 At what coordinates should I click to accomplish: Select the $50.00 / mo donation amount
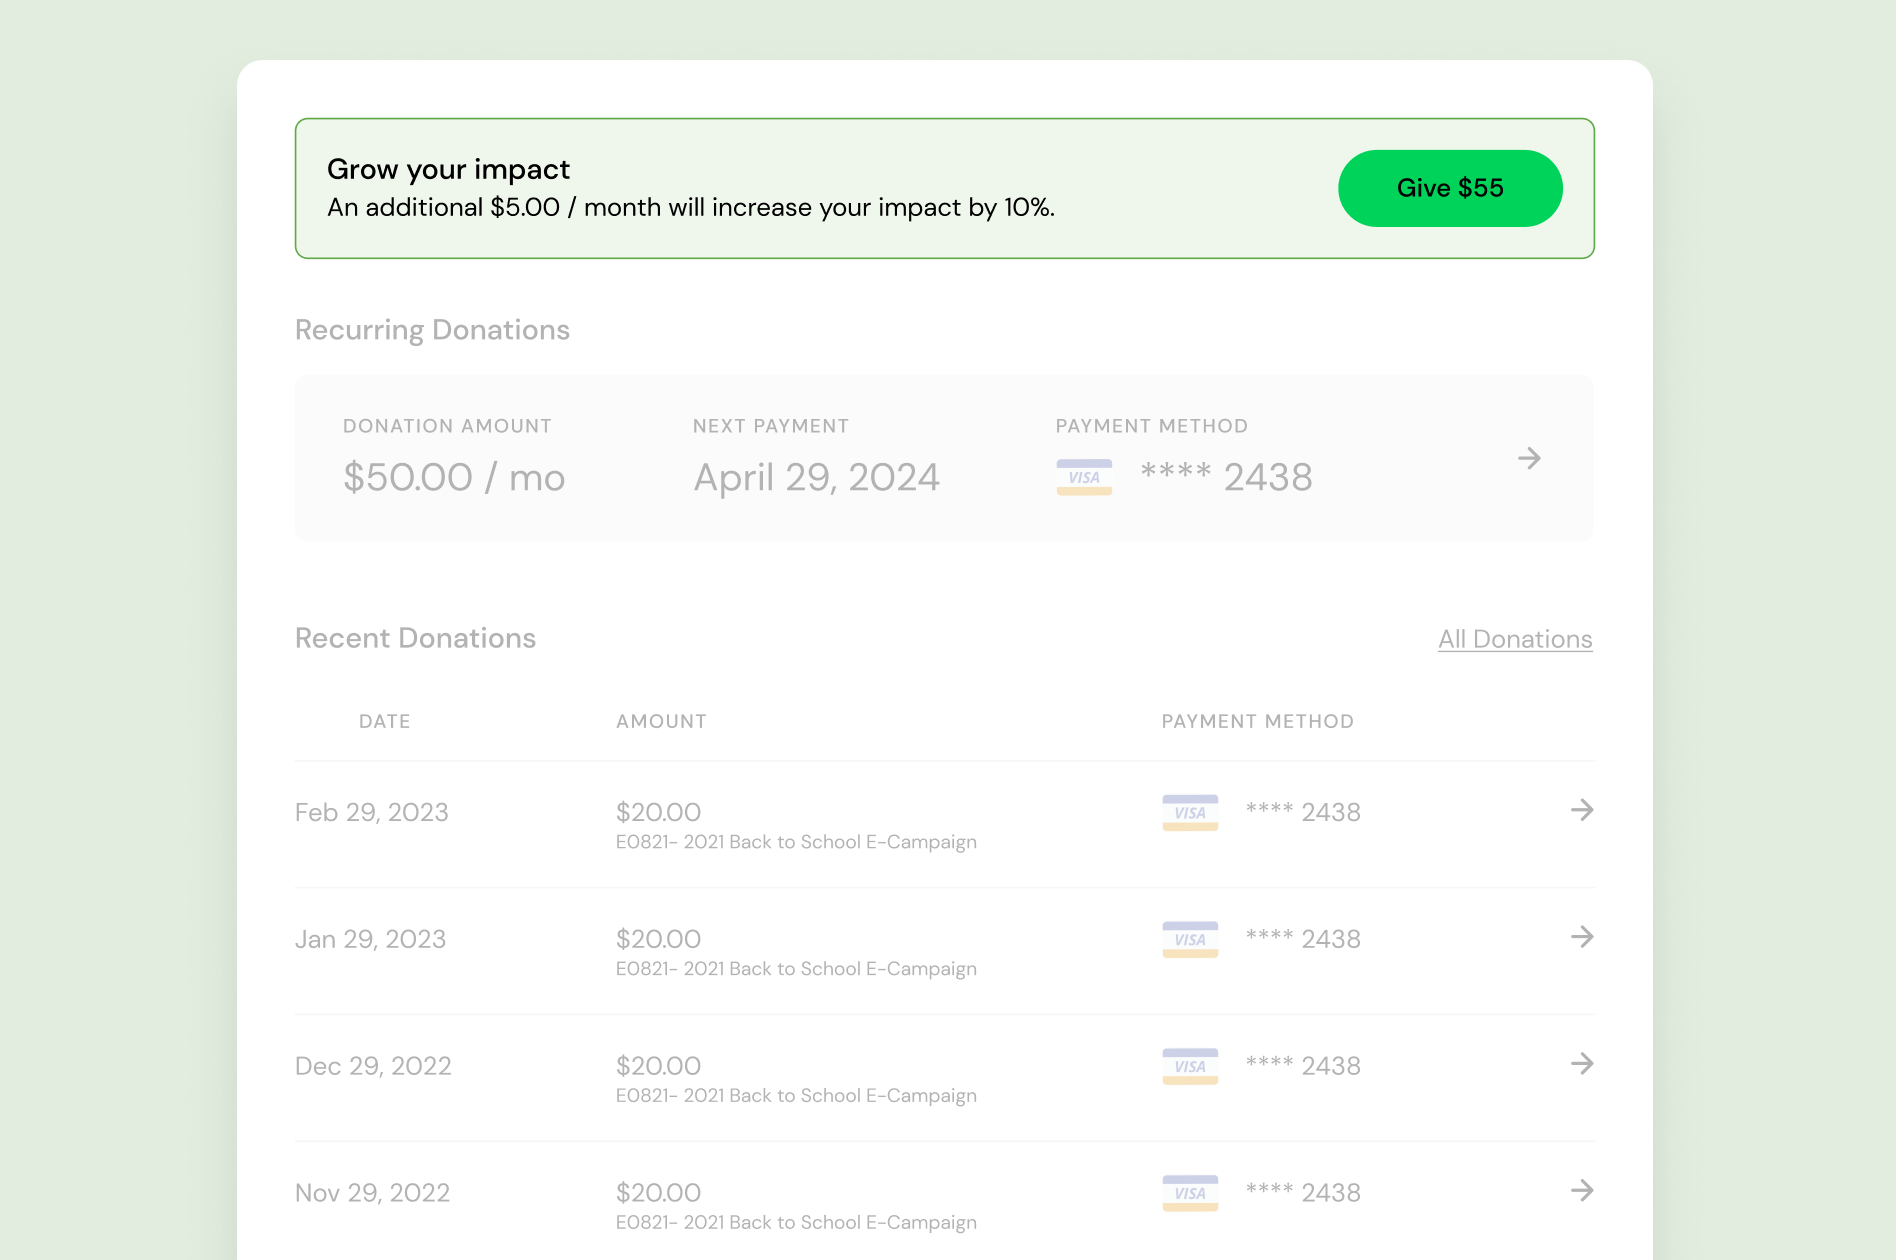[454, 477]
